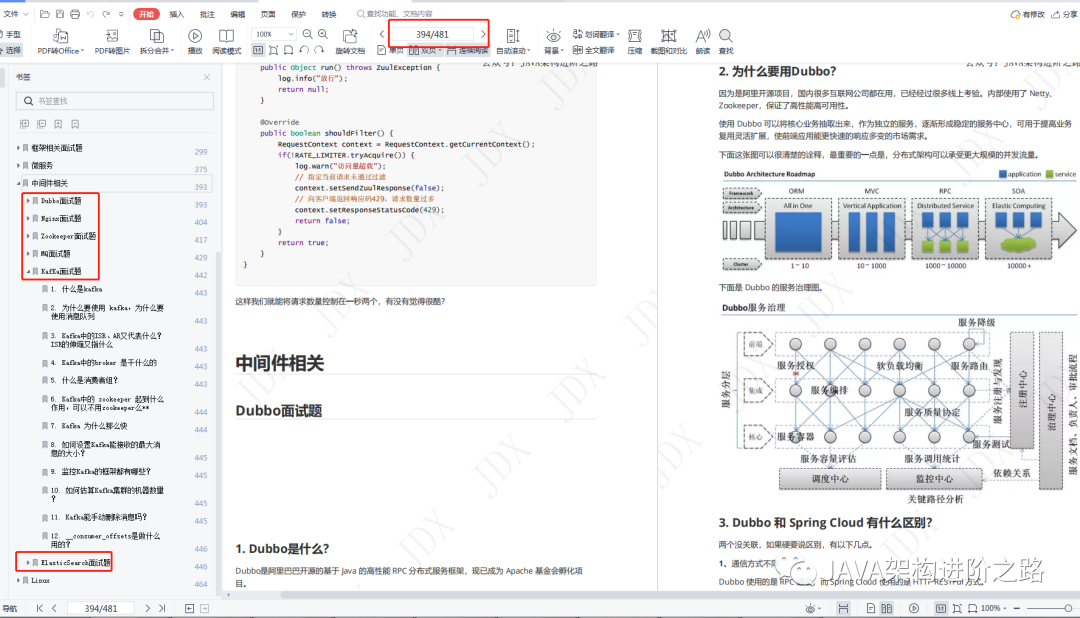1080x618 pixels.
Task: Click the 全文翻译 full-text translation tool
Action: (594, 50)
